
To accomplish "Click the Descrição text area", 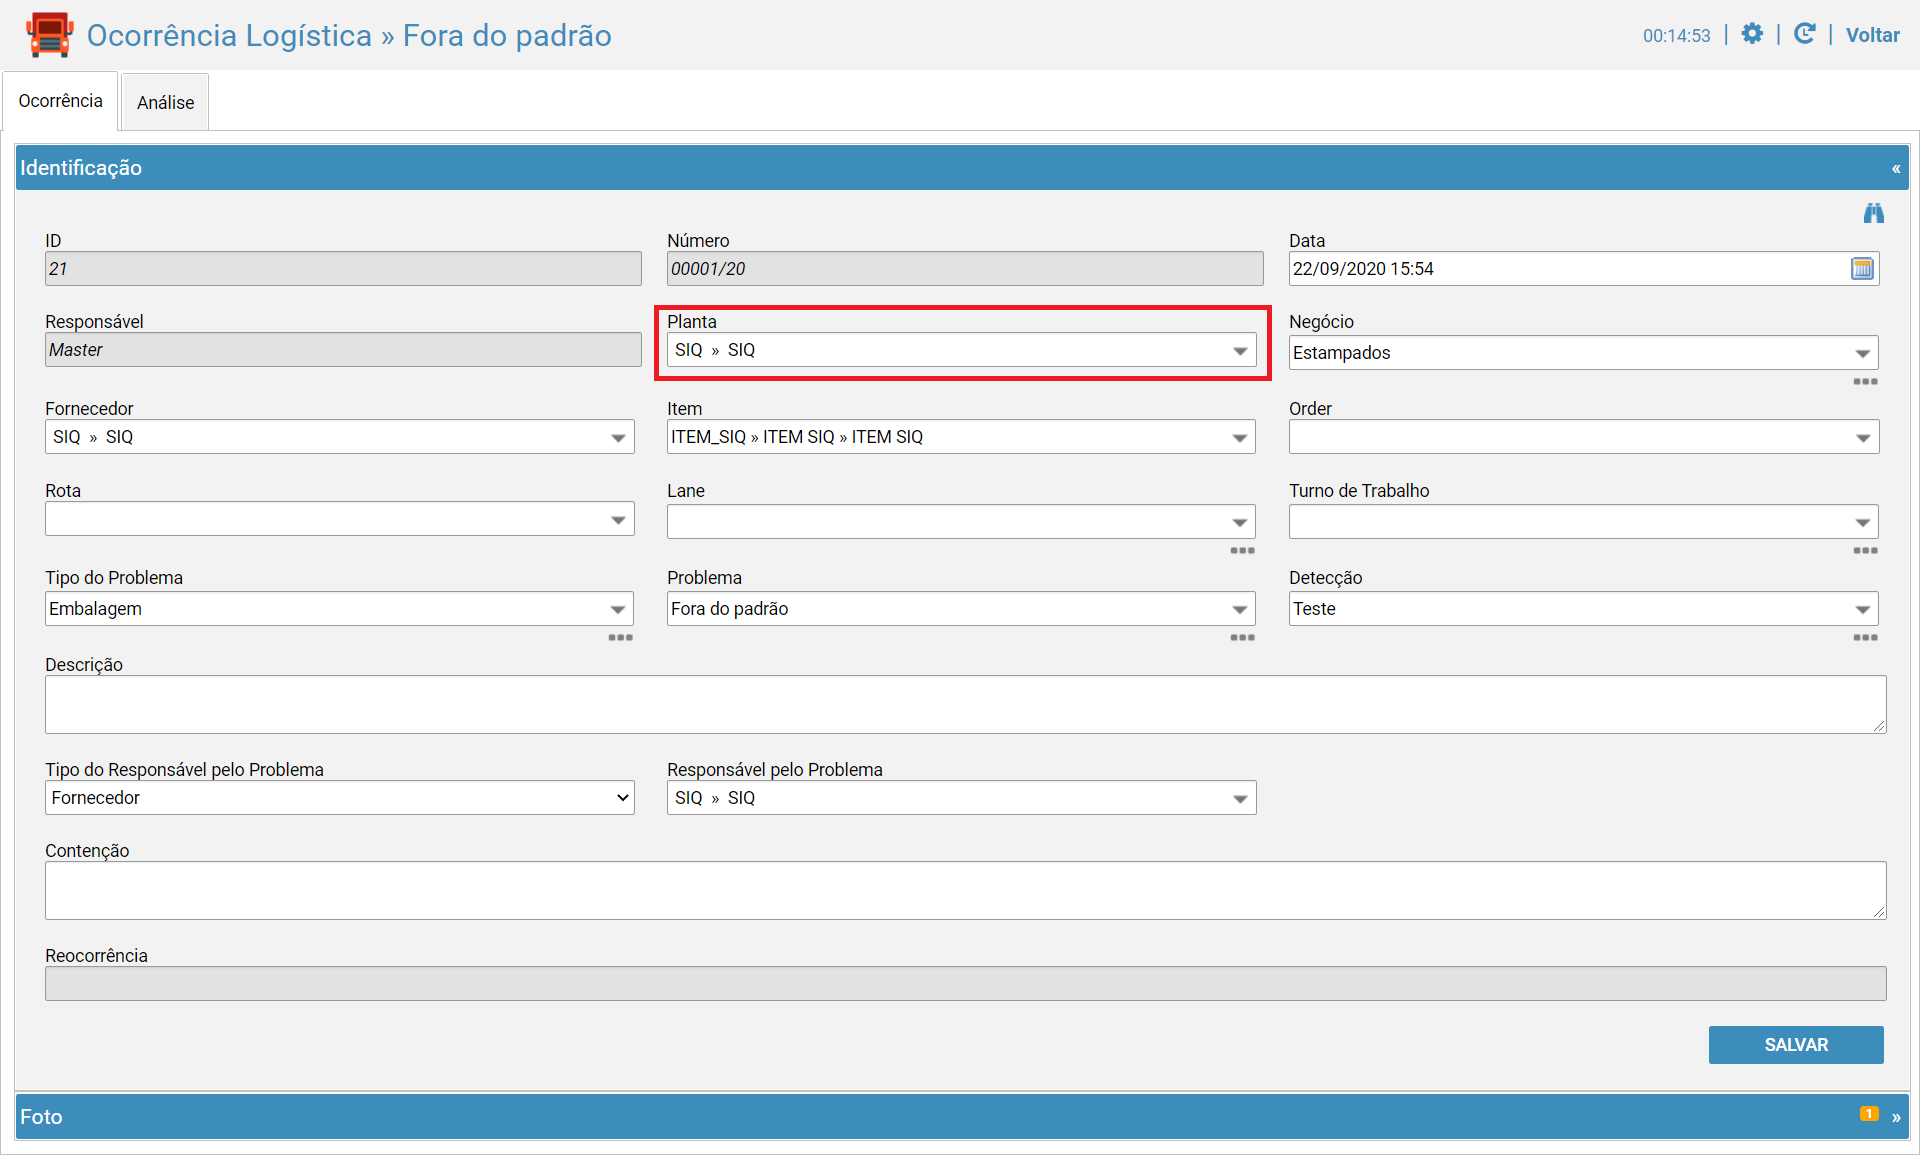I will coord(965,705).
